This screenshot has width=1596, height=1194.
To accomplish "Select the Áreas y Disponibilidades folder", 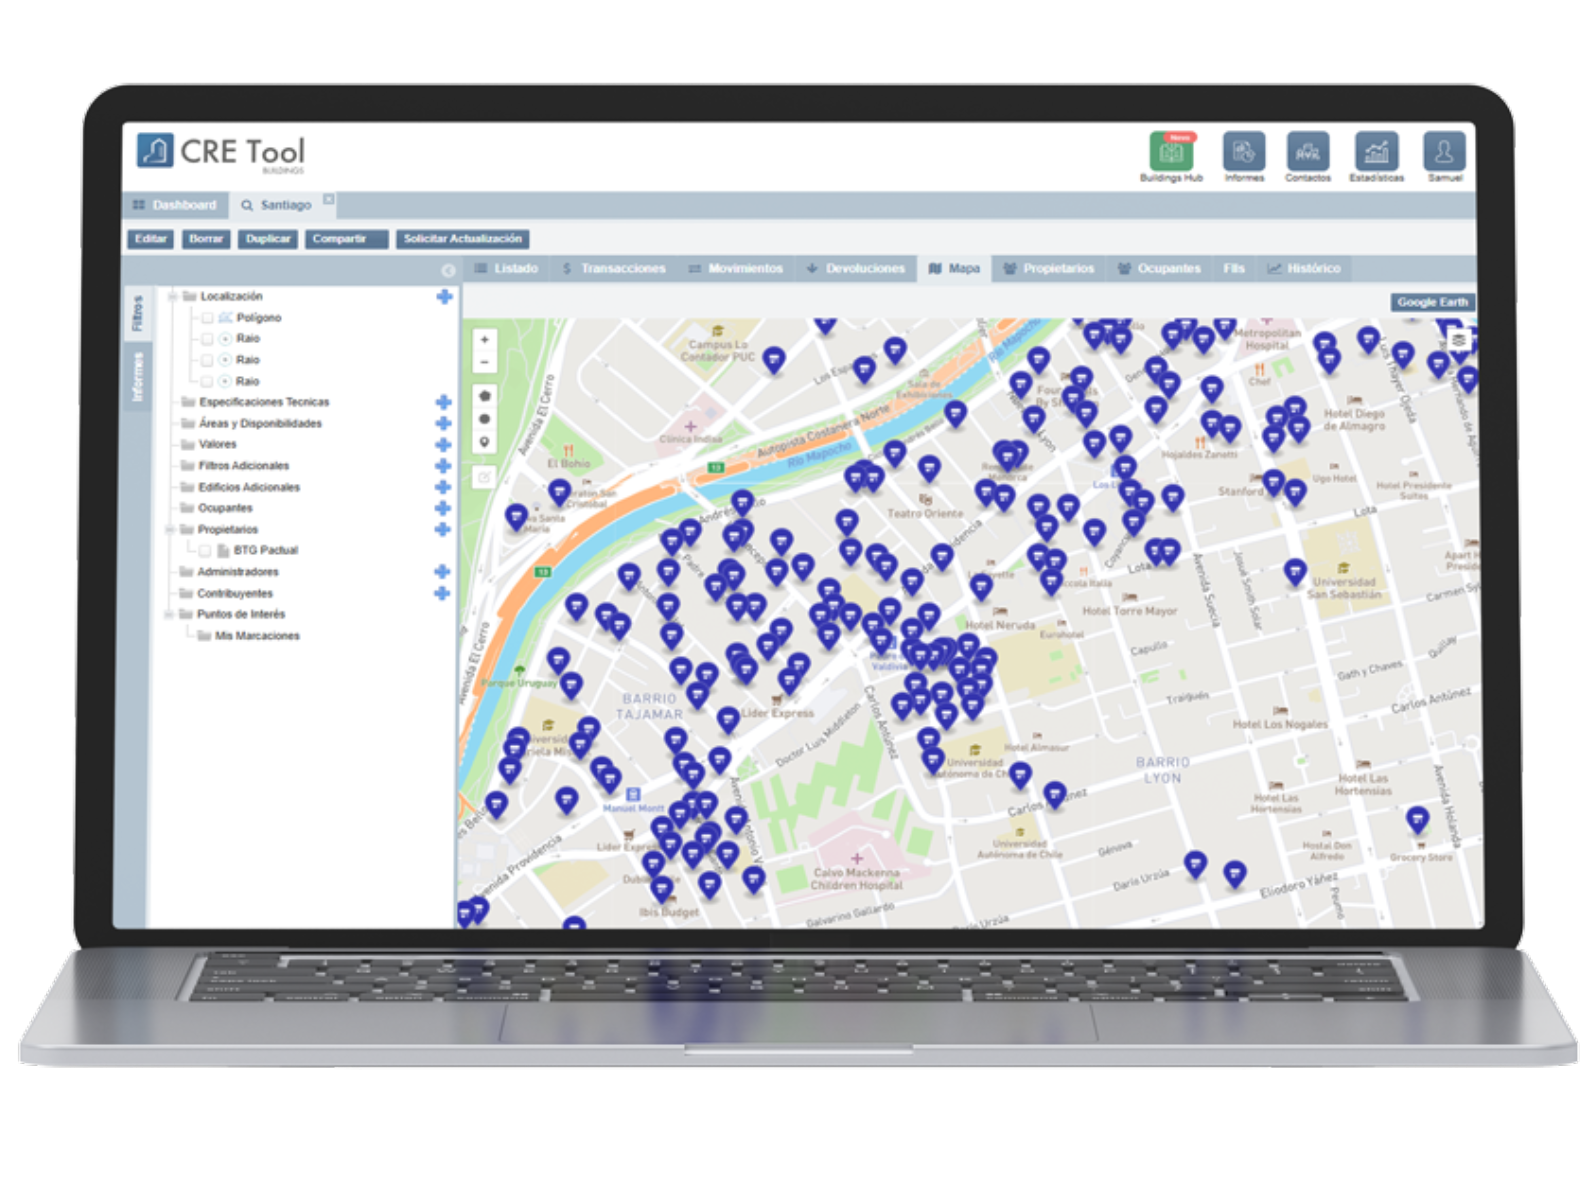I will tap(251, 424).
